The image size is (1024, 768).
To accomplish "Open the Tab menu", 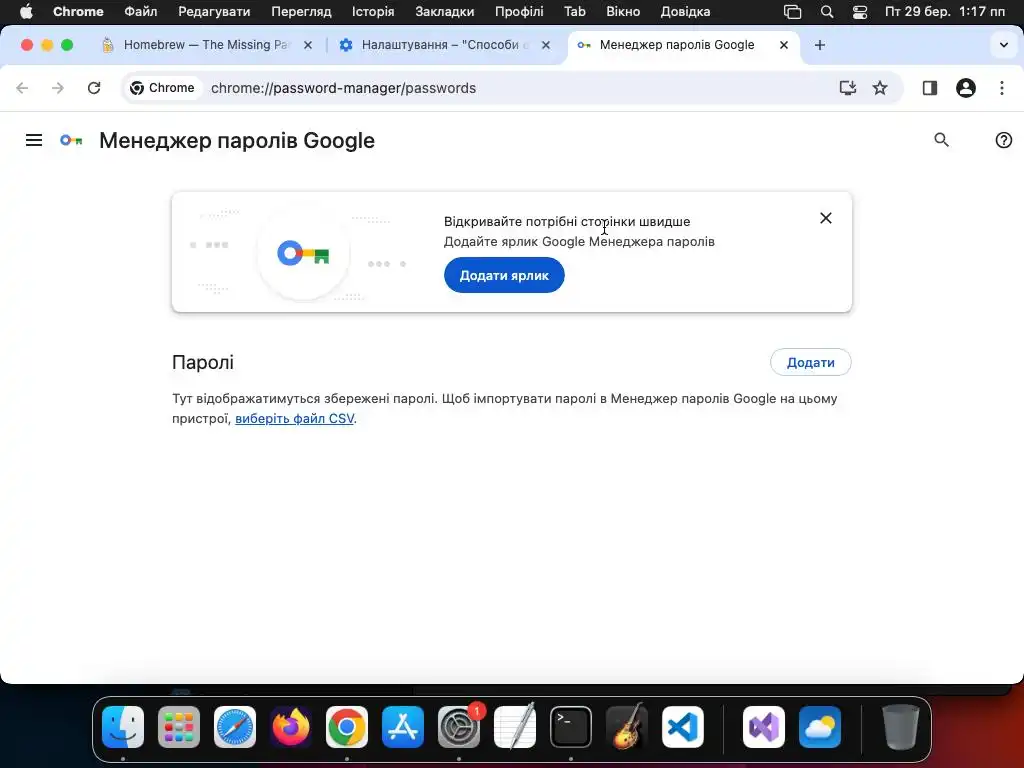I will pyautogui.click(x=575, y=12).
